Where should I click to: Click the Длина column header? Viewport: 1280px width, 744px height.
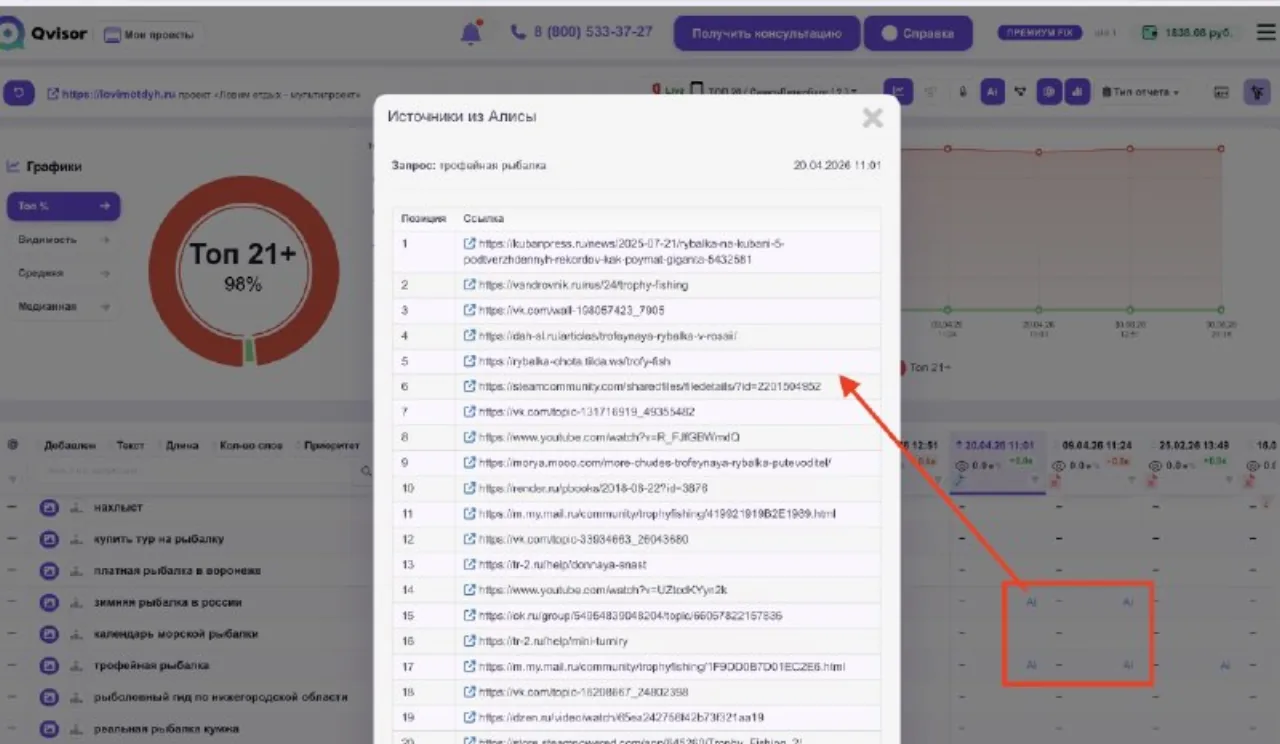click(x=181, y=446)
